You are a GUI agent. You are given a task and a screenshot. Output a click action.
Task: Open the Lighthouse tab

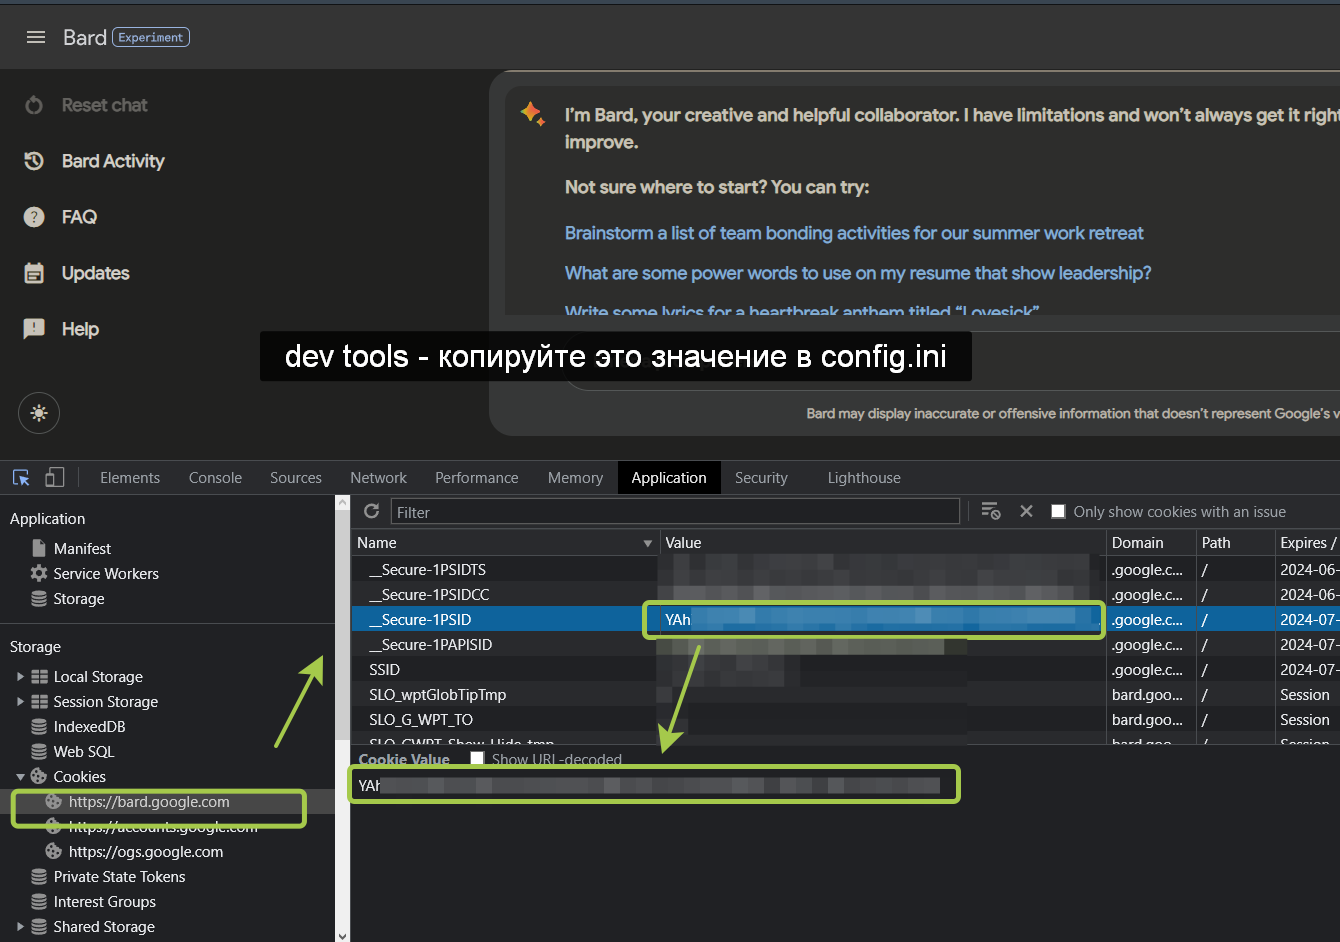click(863, 477)
